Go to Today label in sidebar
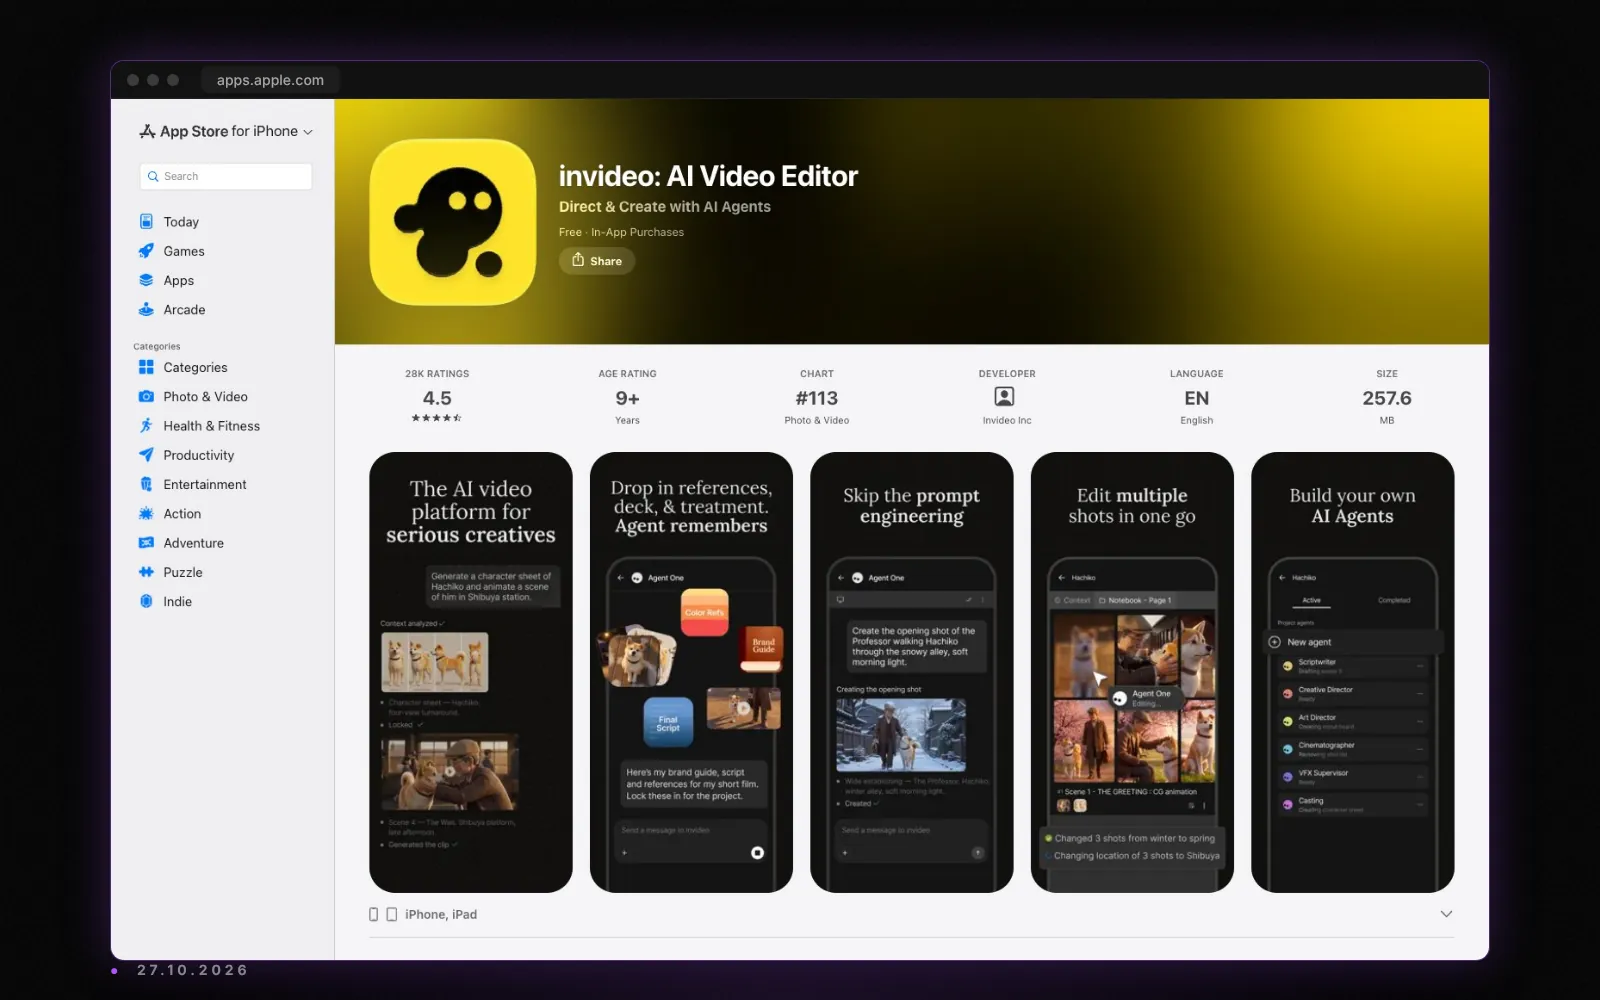The height and width of the screenshot is (1000, 1600). pyautogui.click(x=181, y=222)
